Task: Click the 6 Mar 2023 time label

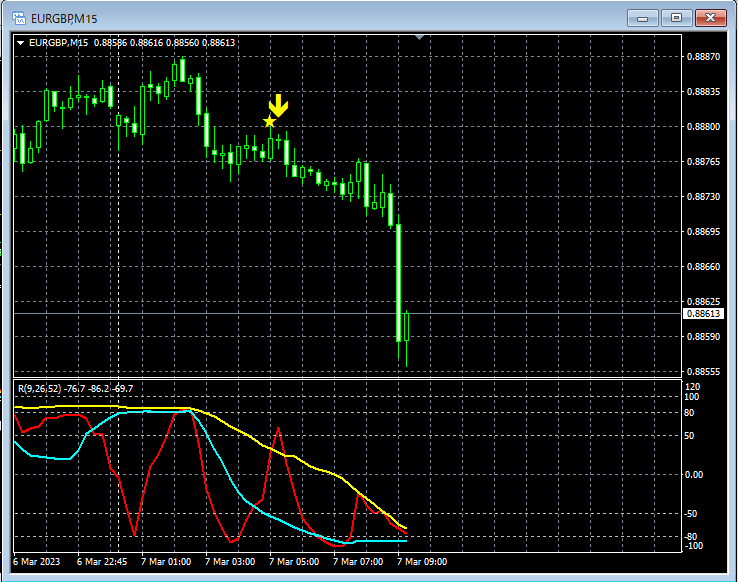Action: point(37,562)
